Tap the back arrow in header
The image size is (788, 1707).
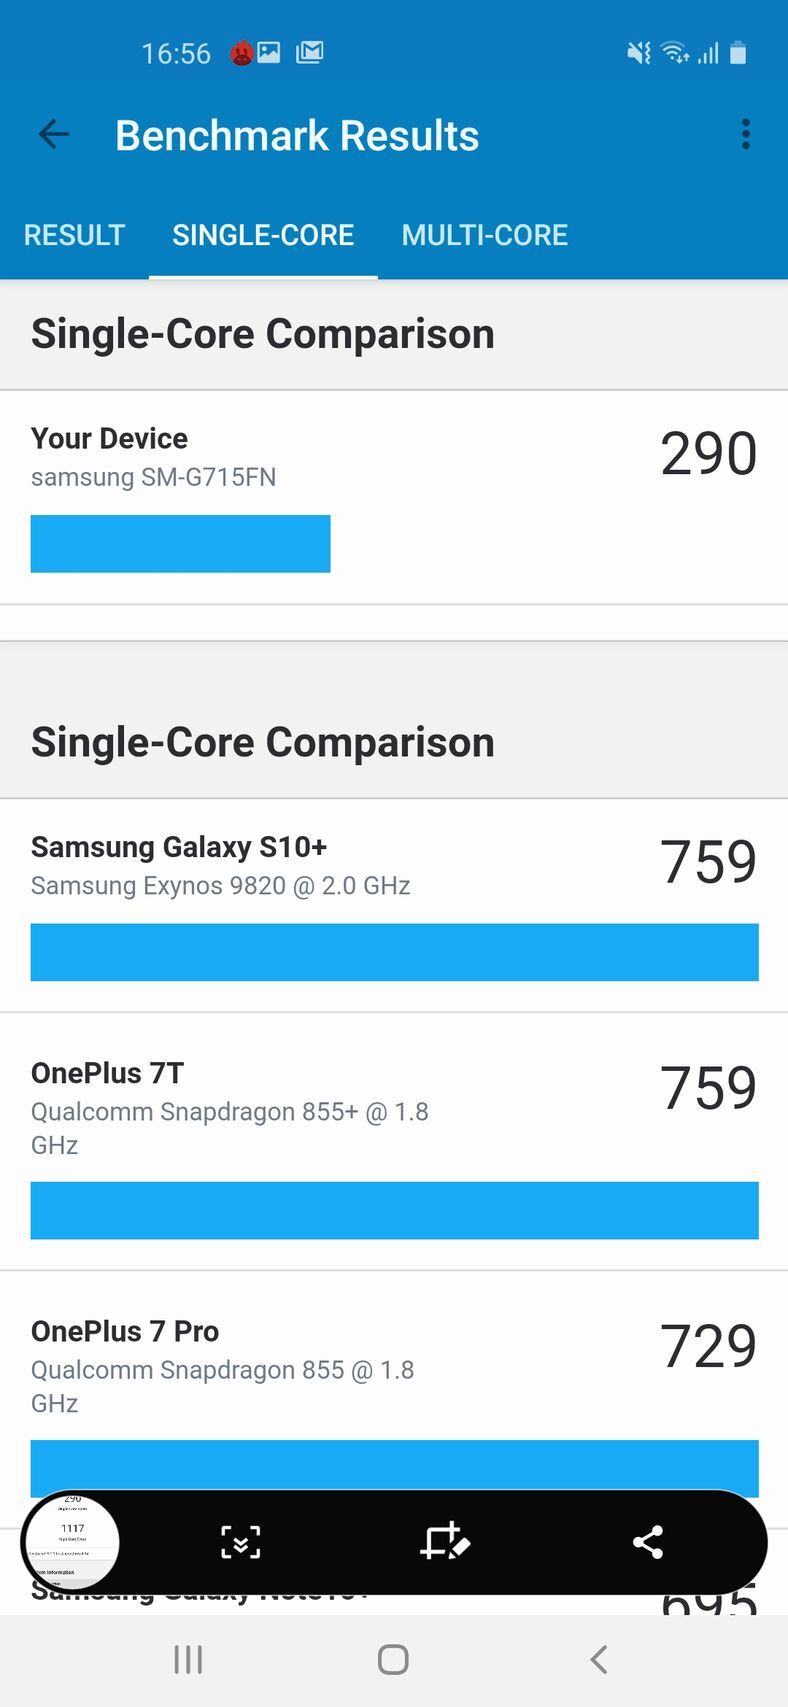coord(54,134)
